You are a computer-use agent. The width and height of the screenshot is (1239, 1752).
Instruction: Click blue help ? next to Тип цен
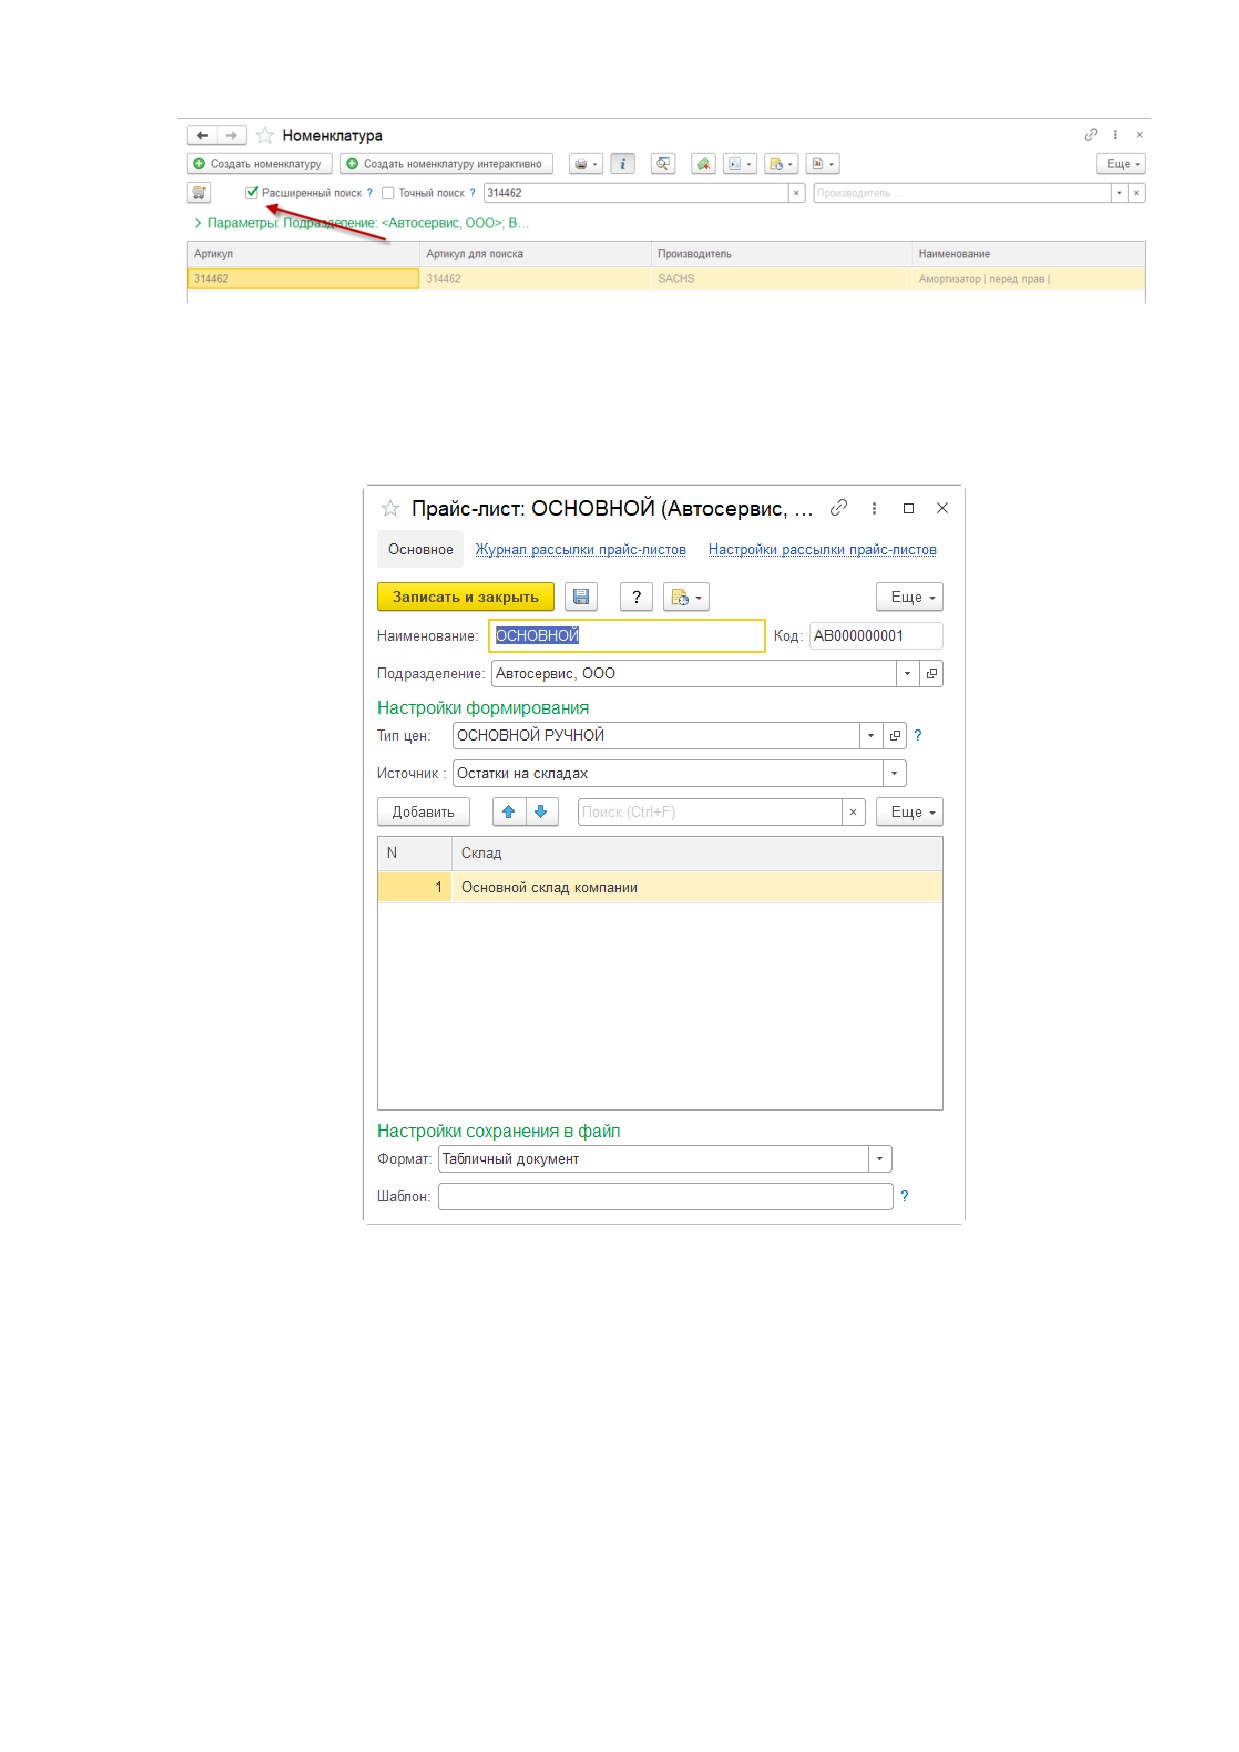coord(918,735)
